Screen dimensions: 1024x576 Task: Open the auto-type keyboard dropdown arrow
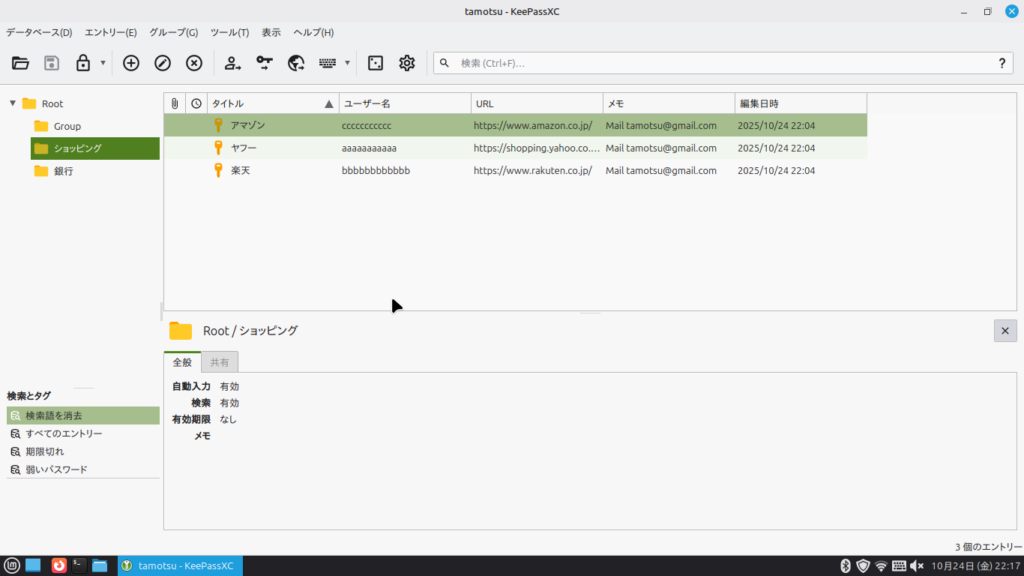coord(347,63)
